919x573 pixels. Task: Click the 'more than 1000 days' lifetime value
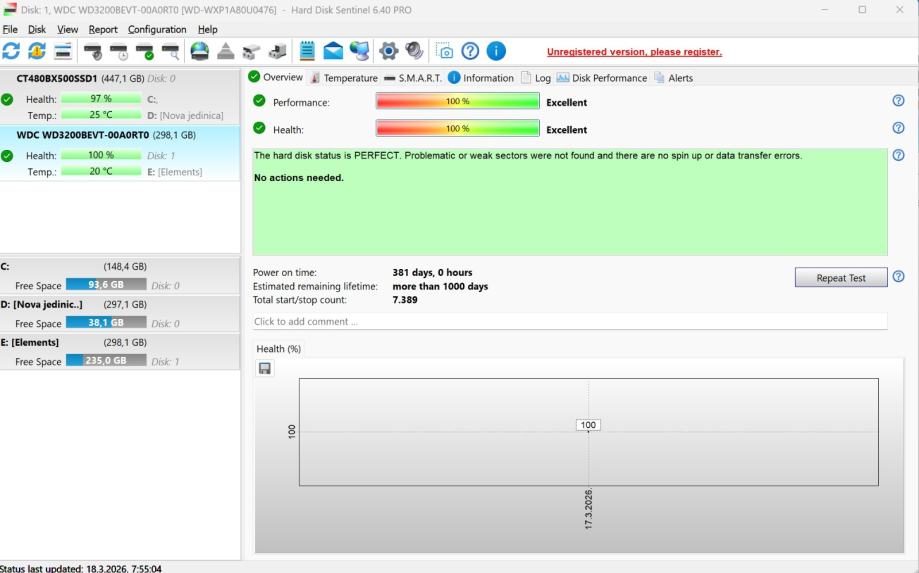[x=440, y=286]
